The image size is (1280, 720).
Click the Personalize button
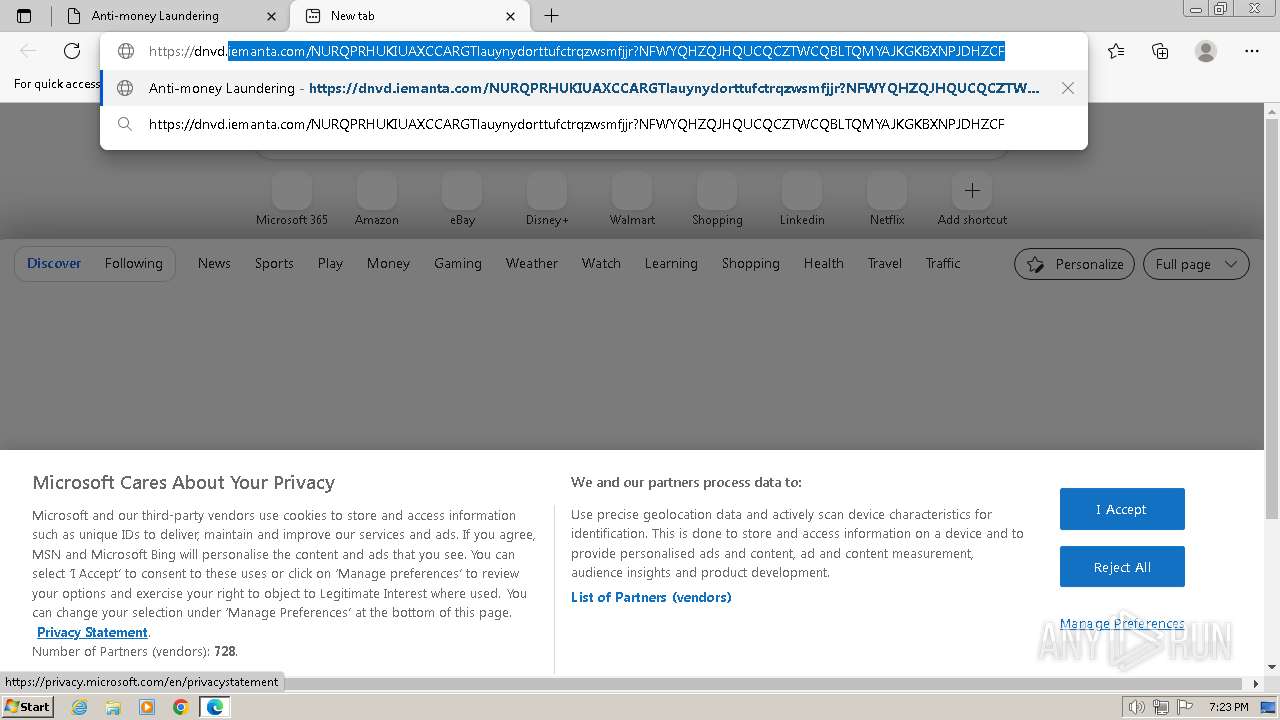[1074, 264]
